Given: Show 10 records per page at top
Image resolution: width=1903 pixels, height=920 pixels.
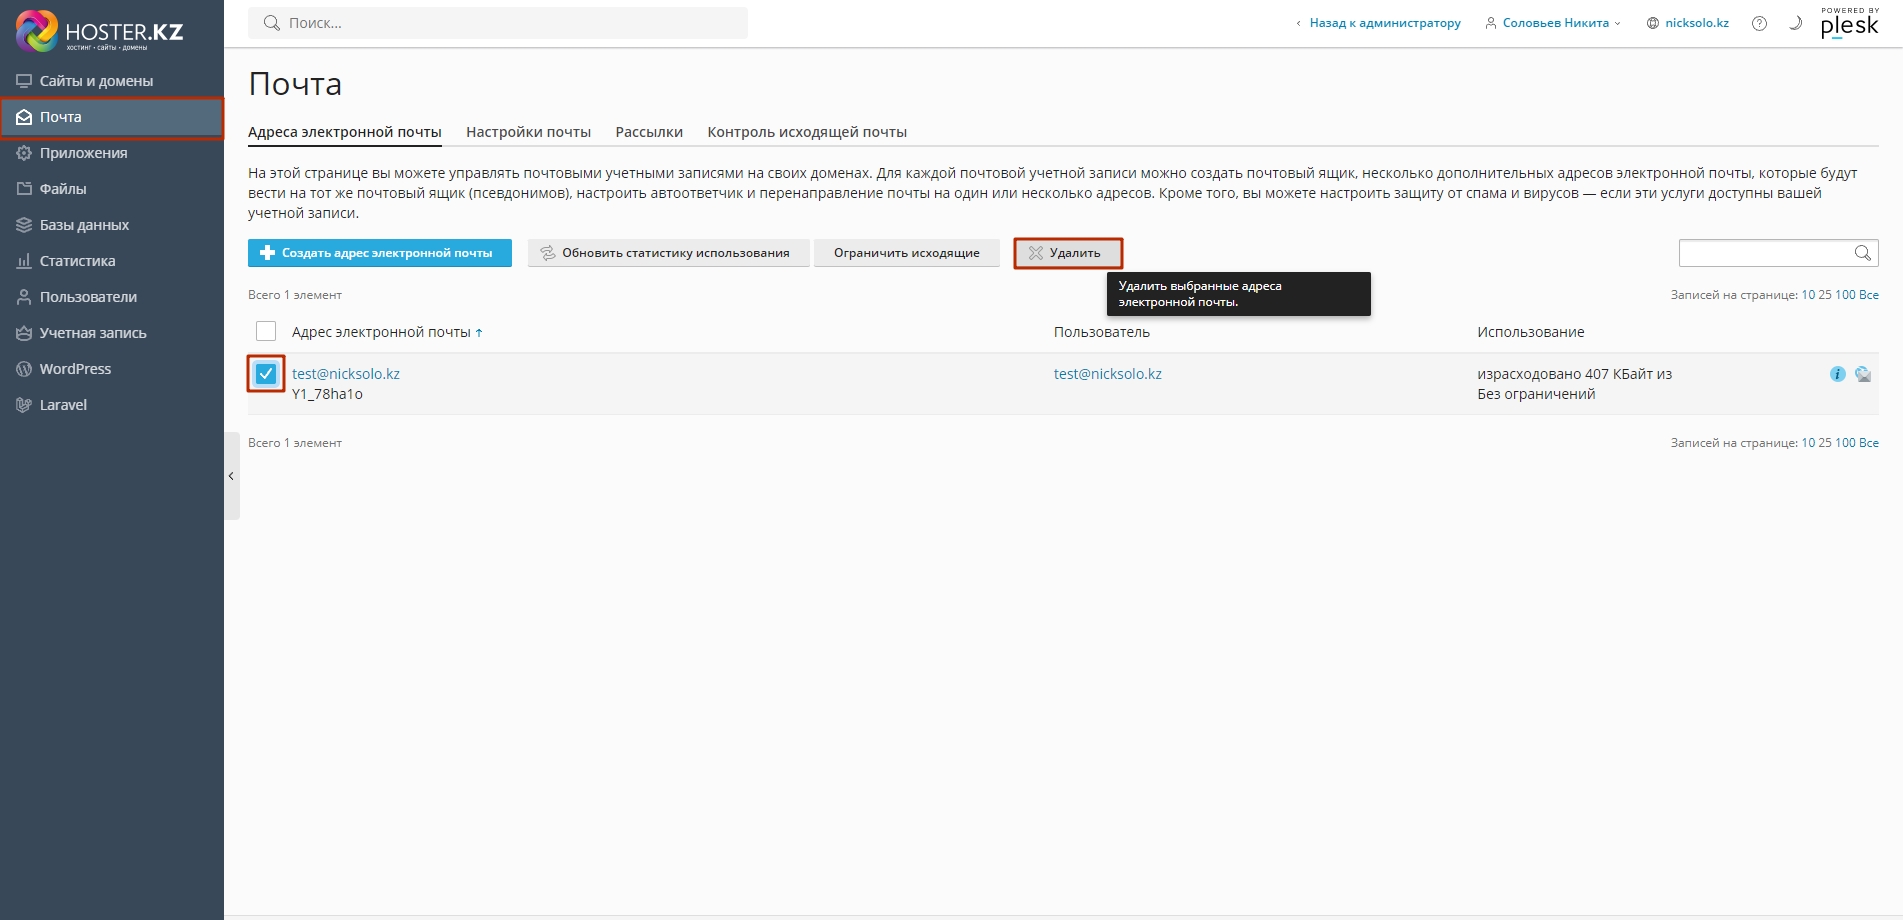Looking at the screenshot, I should pos(1808,295).
